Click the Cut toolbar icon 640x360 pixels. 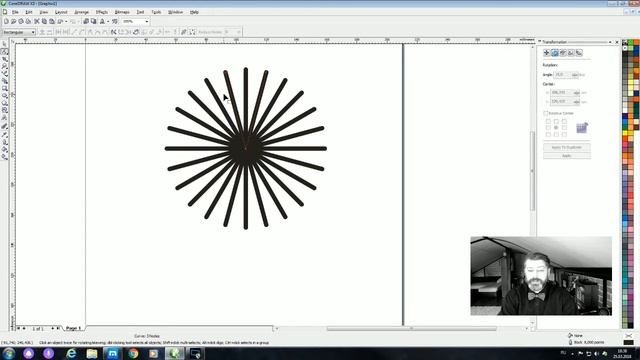tap(36, 21)
